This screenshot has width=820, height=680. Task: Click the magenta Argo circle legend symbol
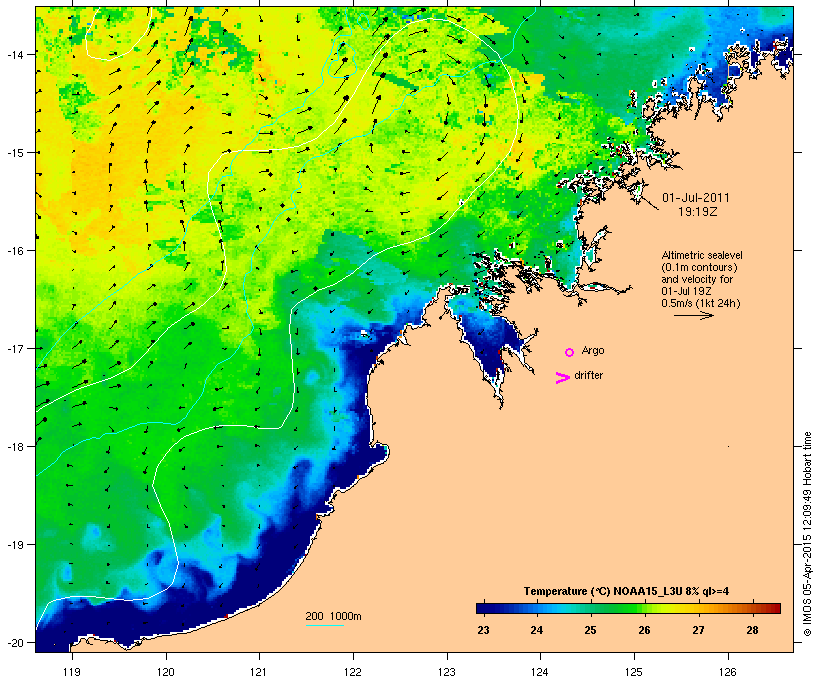click(x=570, y=353)
